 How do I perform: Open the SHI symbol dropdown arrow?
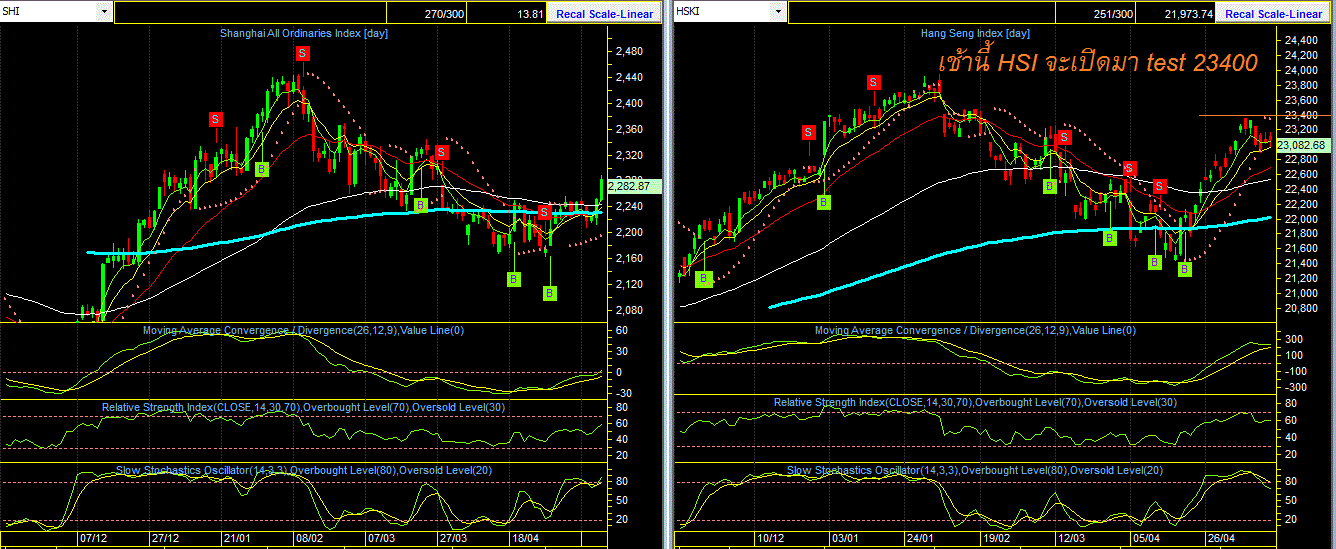[104, 12]
